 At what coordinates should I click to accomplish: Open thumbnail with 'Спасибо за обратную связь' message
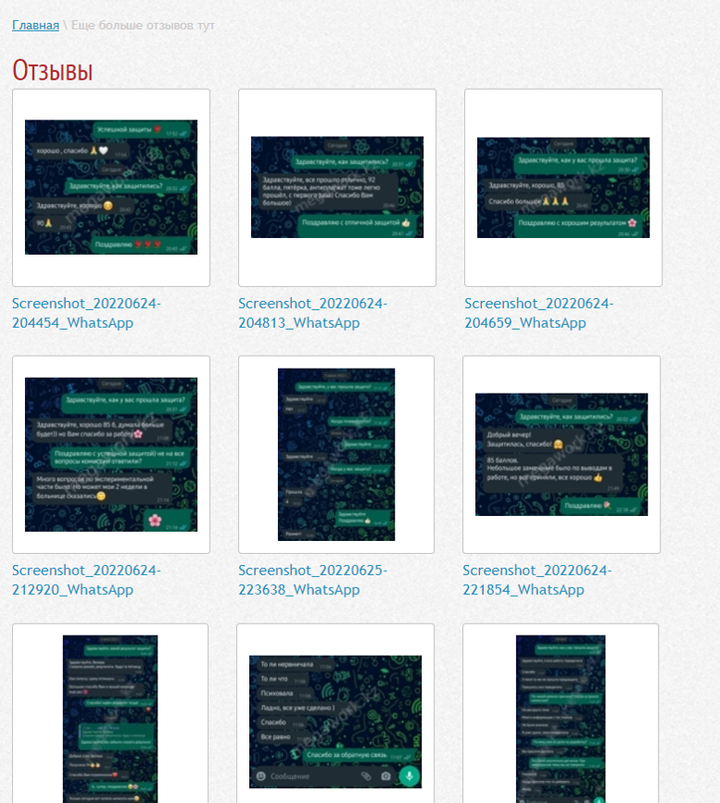[x=335, y=721]
